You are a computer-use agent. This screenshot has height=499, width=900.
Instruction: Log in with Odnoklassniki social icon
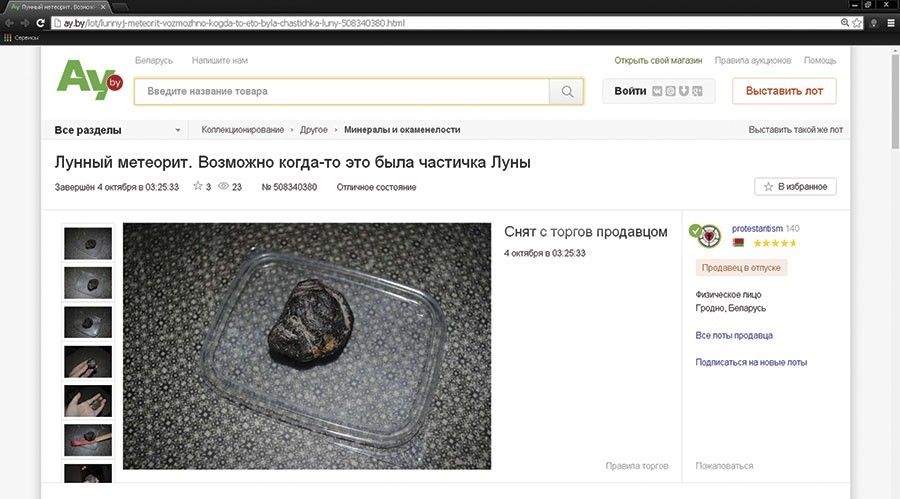pos(670,91)
